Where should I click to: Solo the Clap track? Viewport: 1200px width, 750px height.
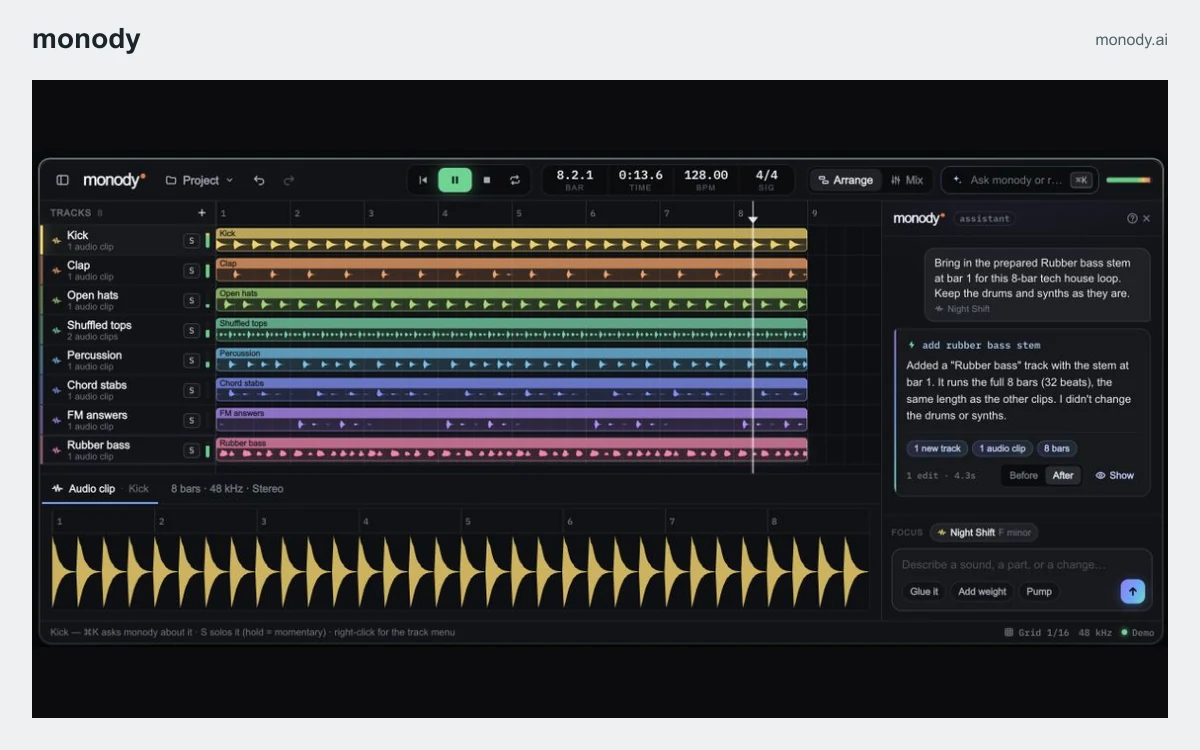tap(190, 270)
